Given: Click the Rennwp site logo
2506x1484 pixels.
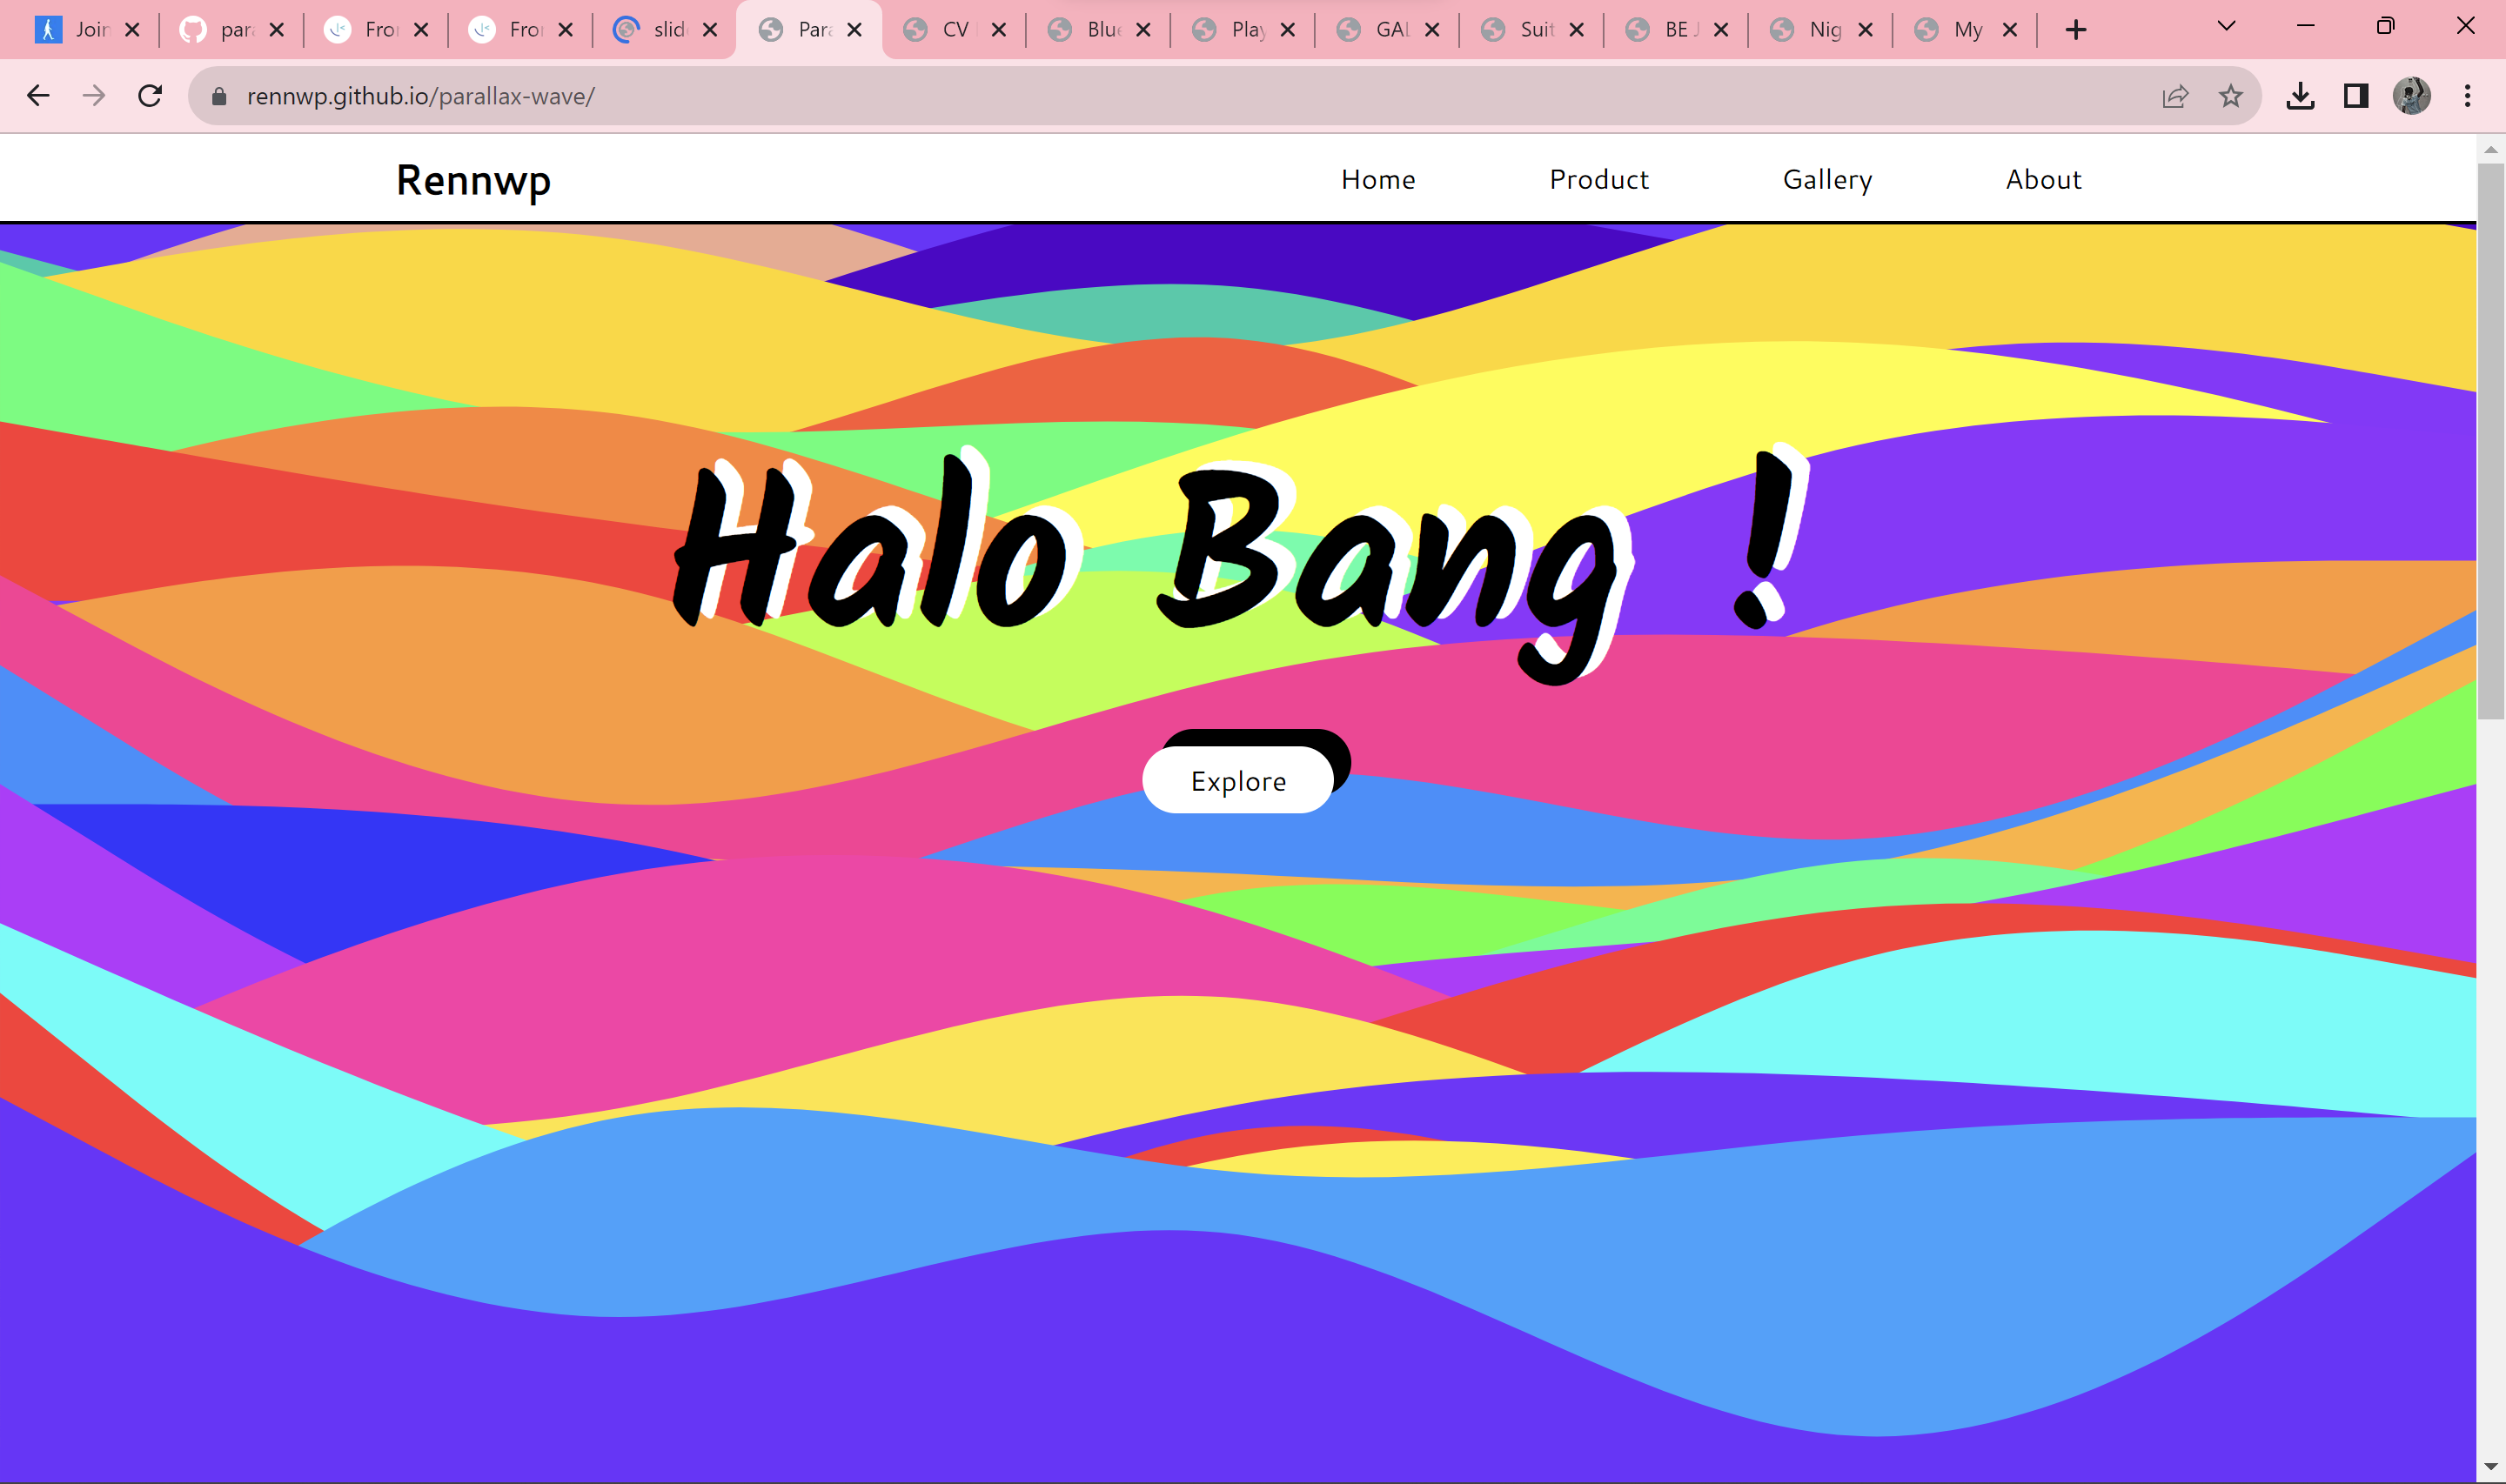Looking at the screenshot, I should pos(473,181).
